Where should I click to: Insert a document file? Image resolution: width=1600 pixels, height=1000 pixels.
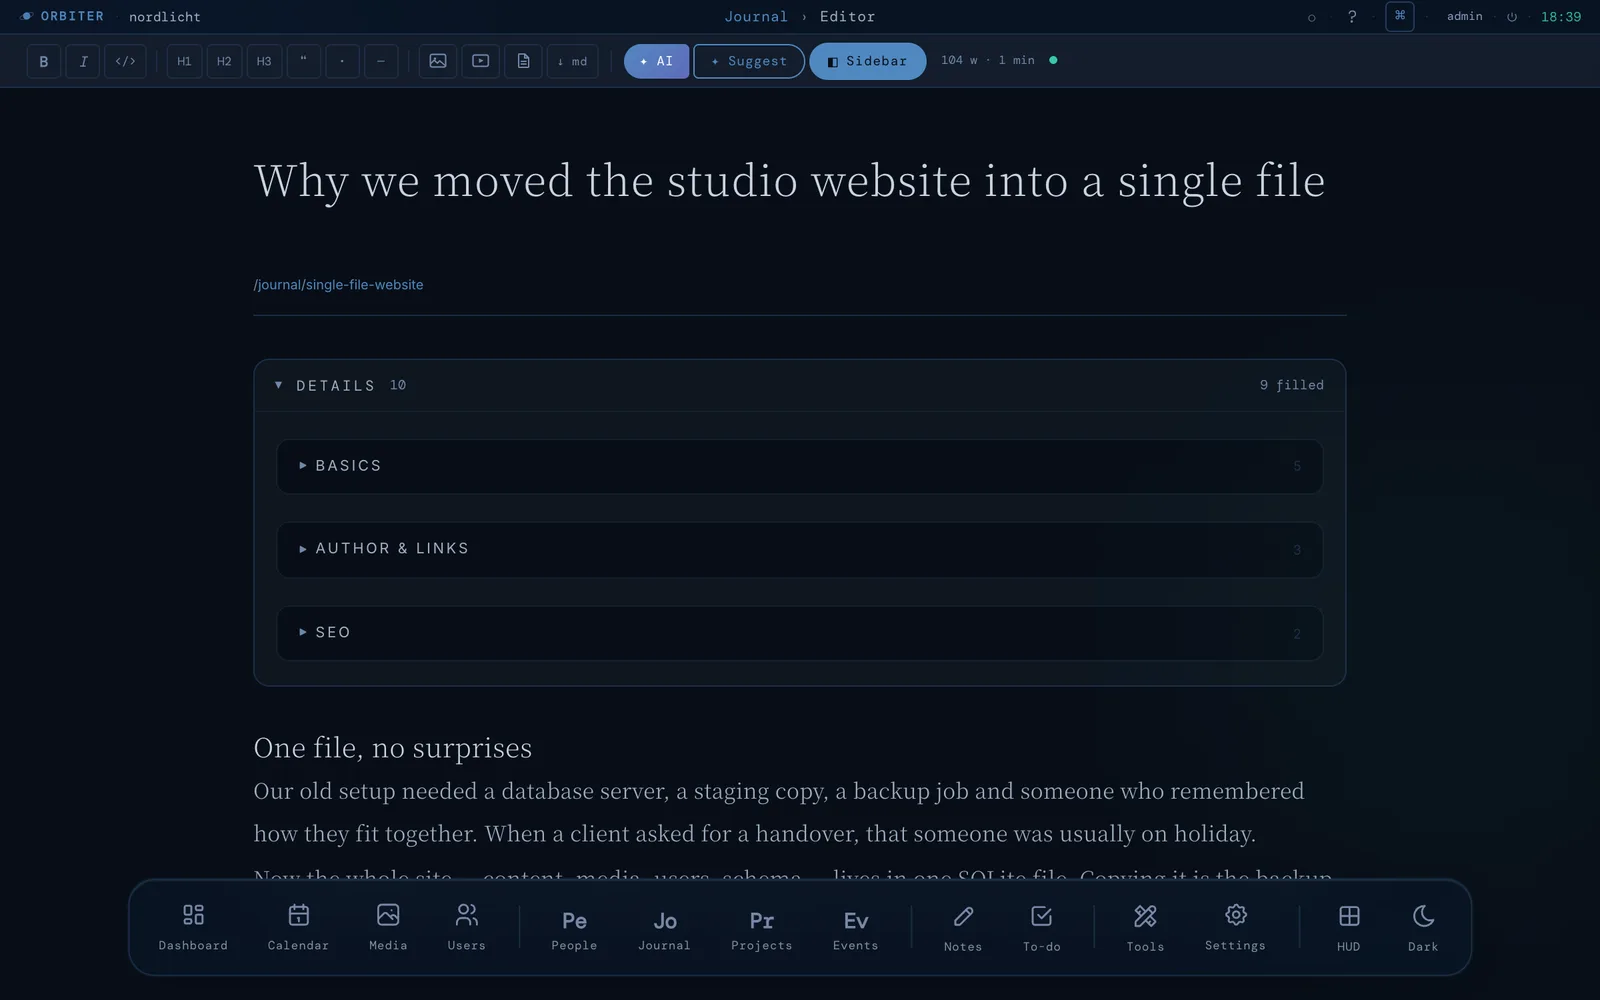click(523, 61)
